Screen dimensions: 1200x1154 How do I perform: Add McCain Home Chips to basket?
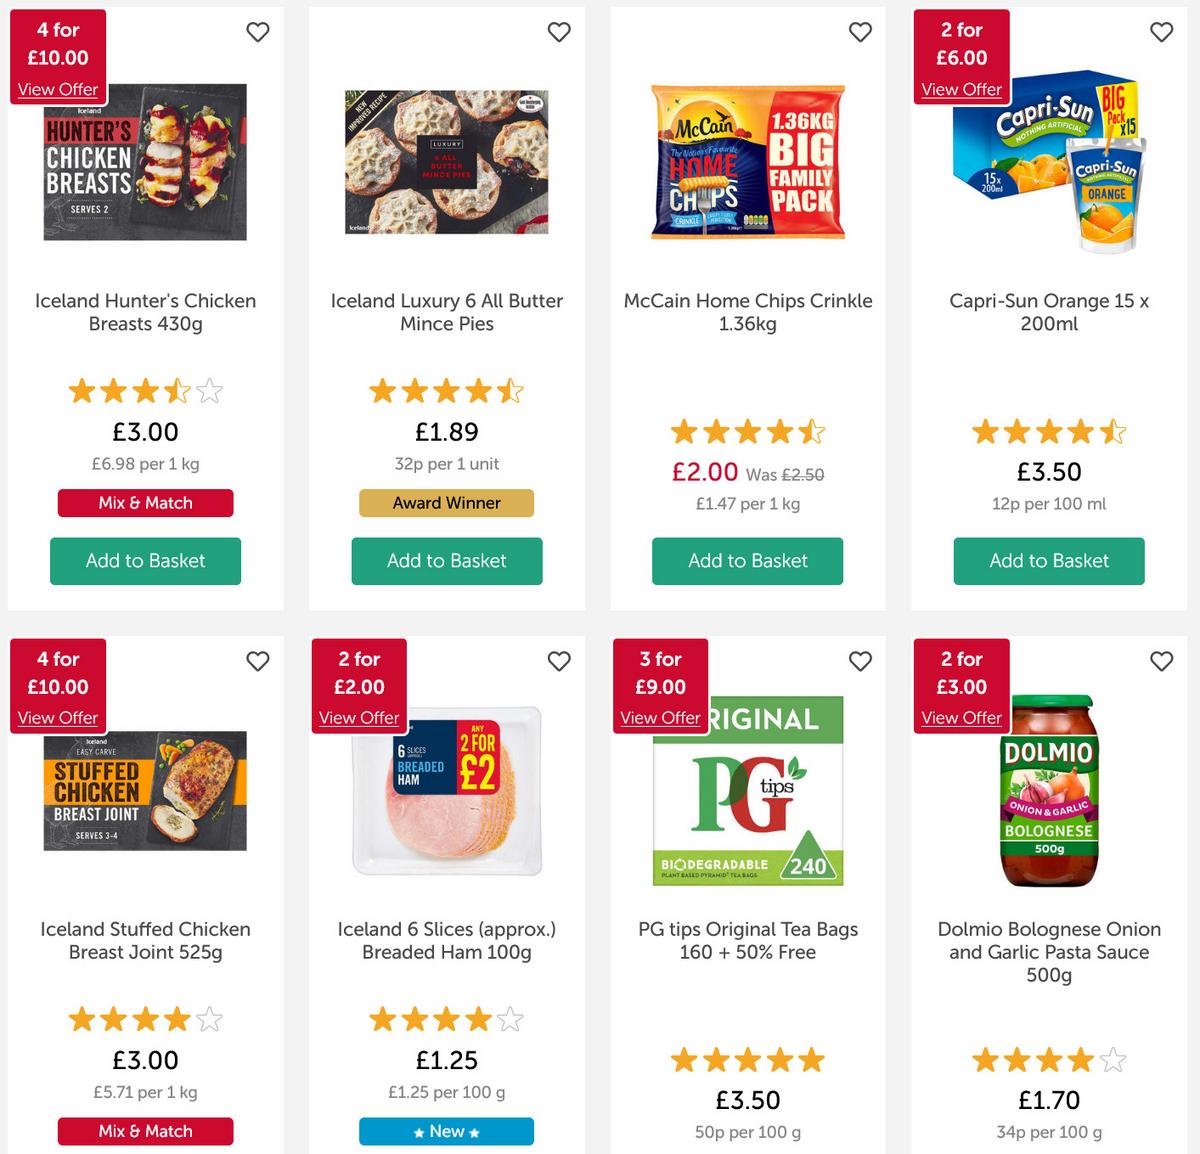(x=747, y=561)
